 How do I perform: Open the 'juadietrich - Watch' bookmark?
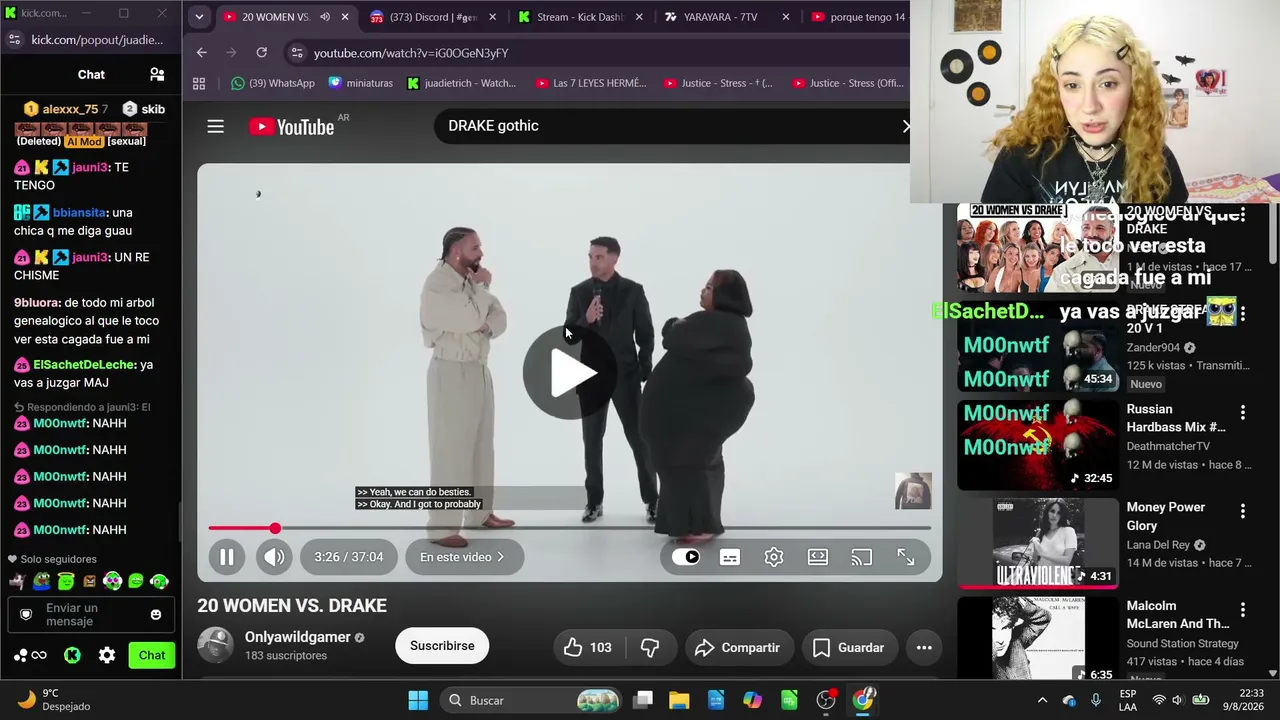coord(462,83)
